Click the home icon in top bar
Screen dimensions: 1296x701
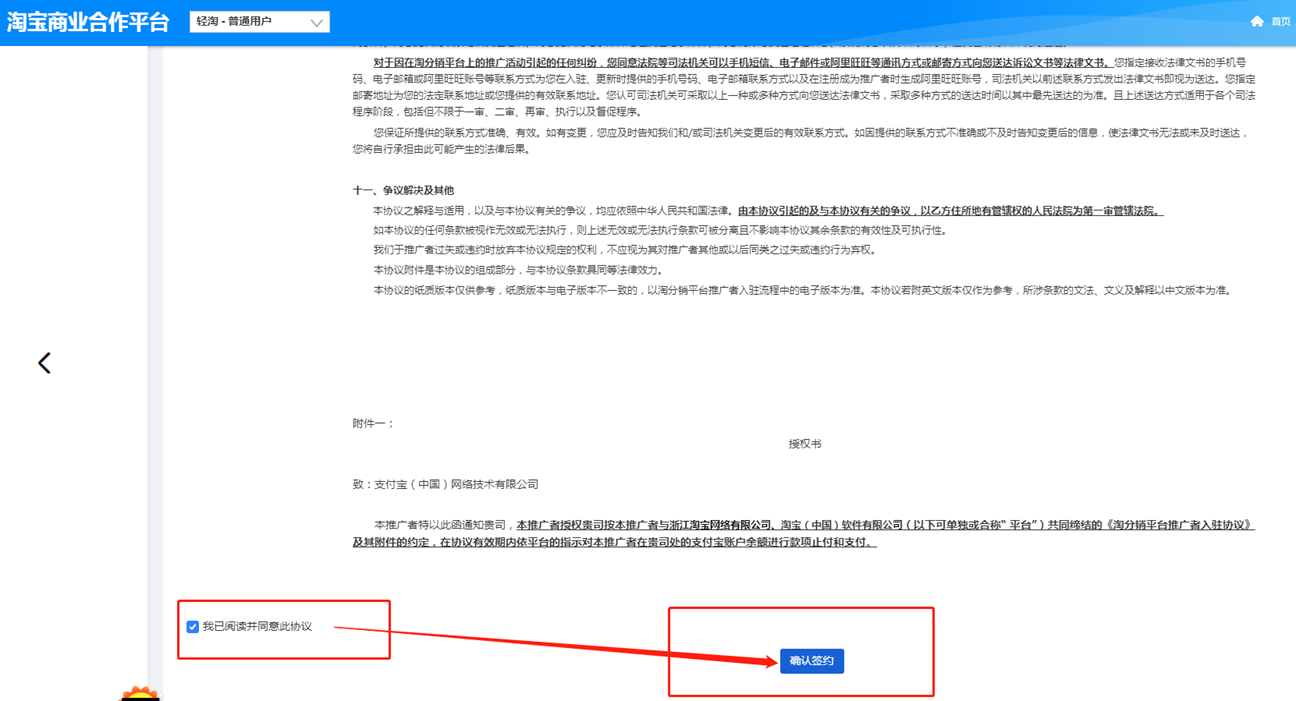click(1257, 21)
